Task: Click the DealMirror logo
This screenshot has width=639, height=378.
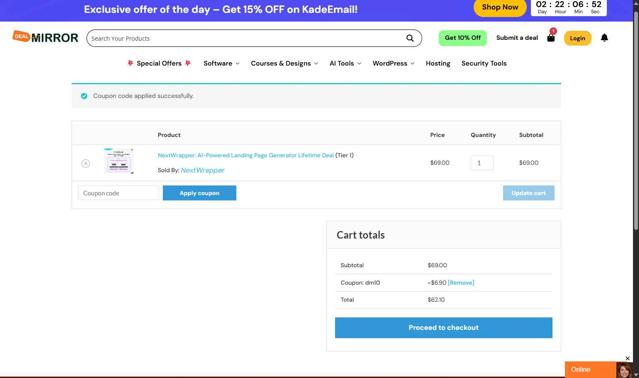Action: [x=45, y=37]
